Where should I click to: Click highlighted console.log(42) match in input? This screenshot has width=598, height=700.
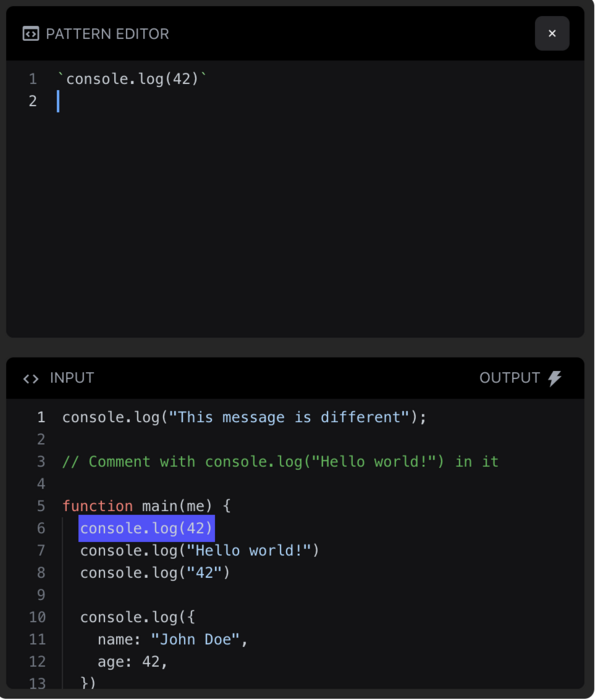146,528
